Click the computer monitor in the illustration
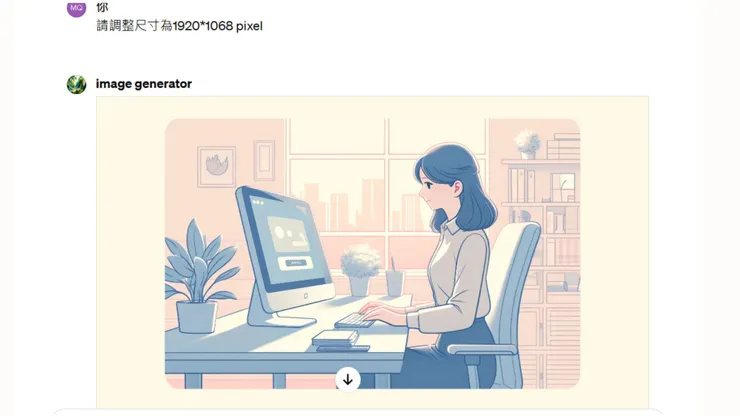 click(284, 256)
